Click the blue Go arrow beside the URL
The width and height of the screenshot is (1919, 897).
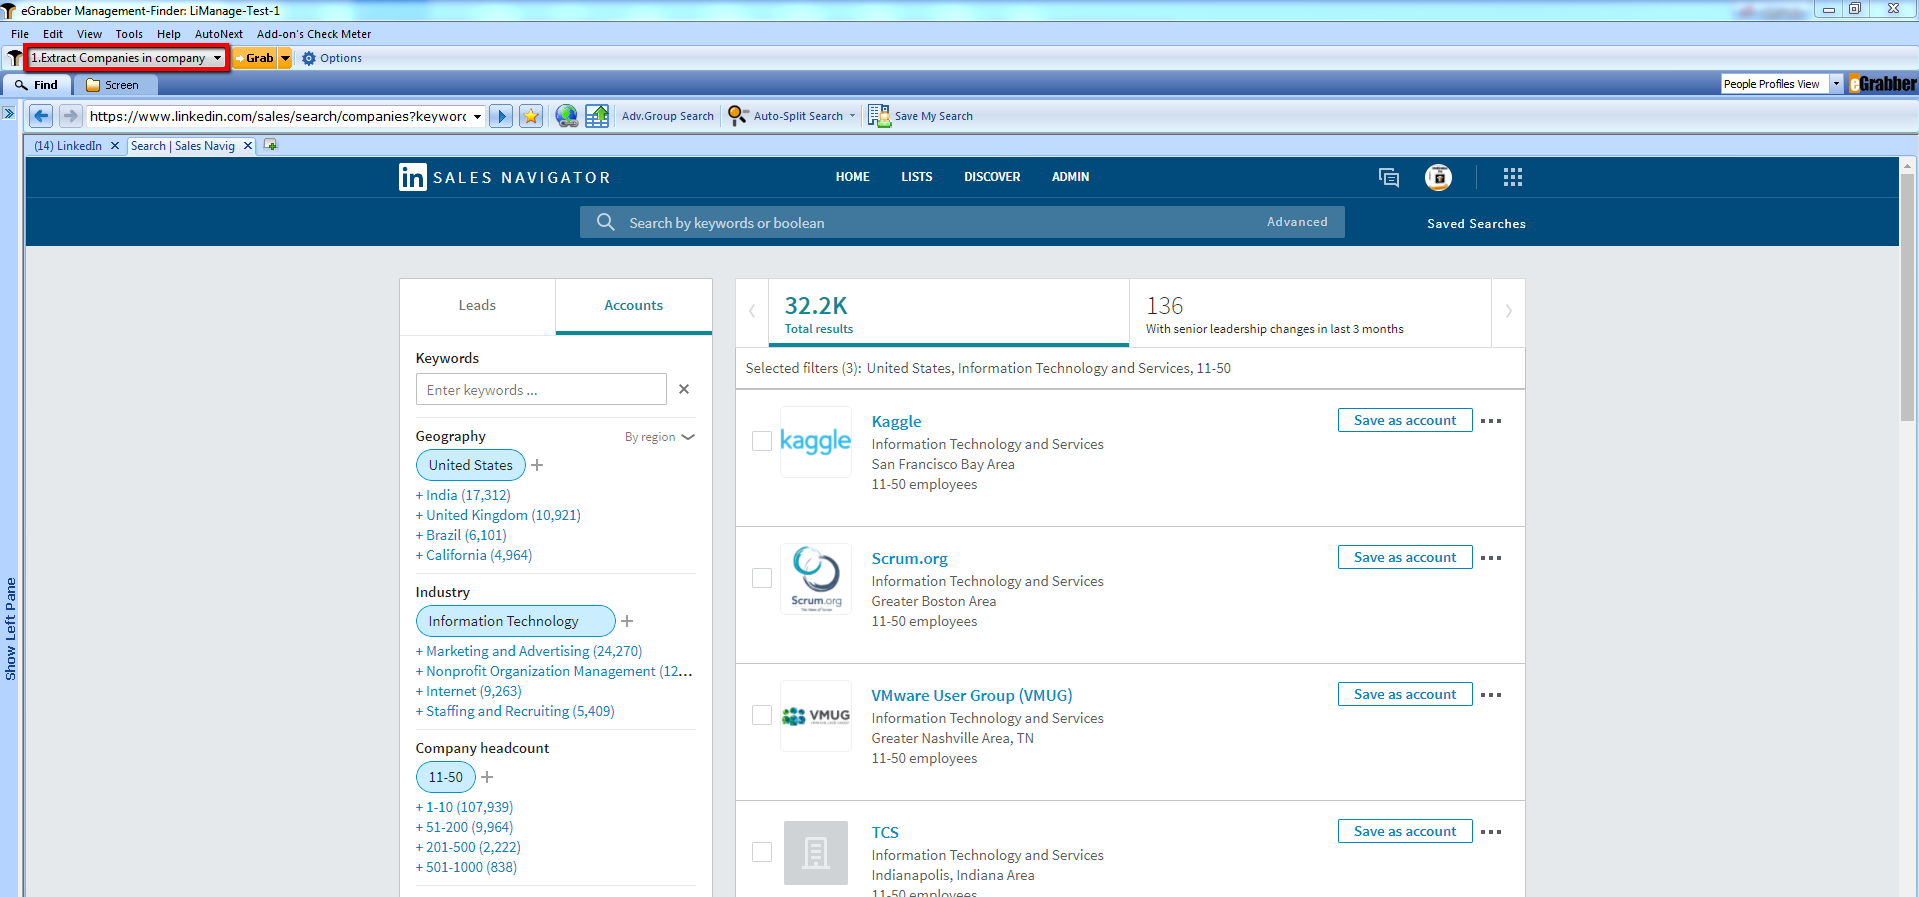[x=502, y=116]
